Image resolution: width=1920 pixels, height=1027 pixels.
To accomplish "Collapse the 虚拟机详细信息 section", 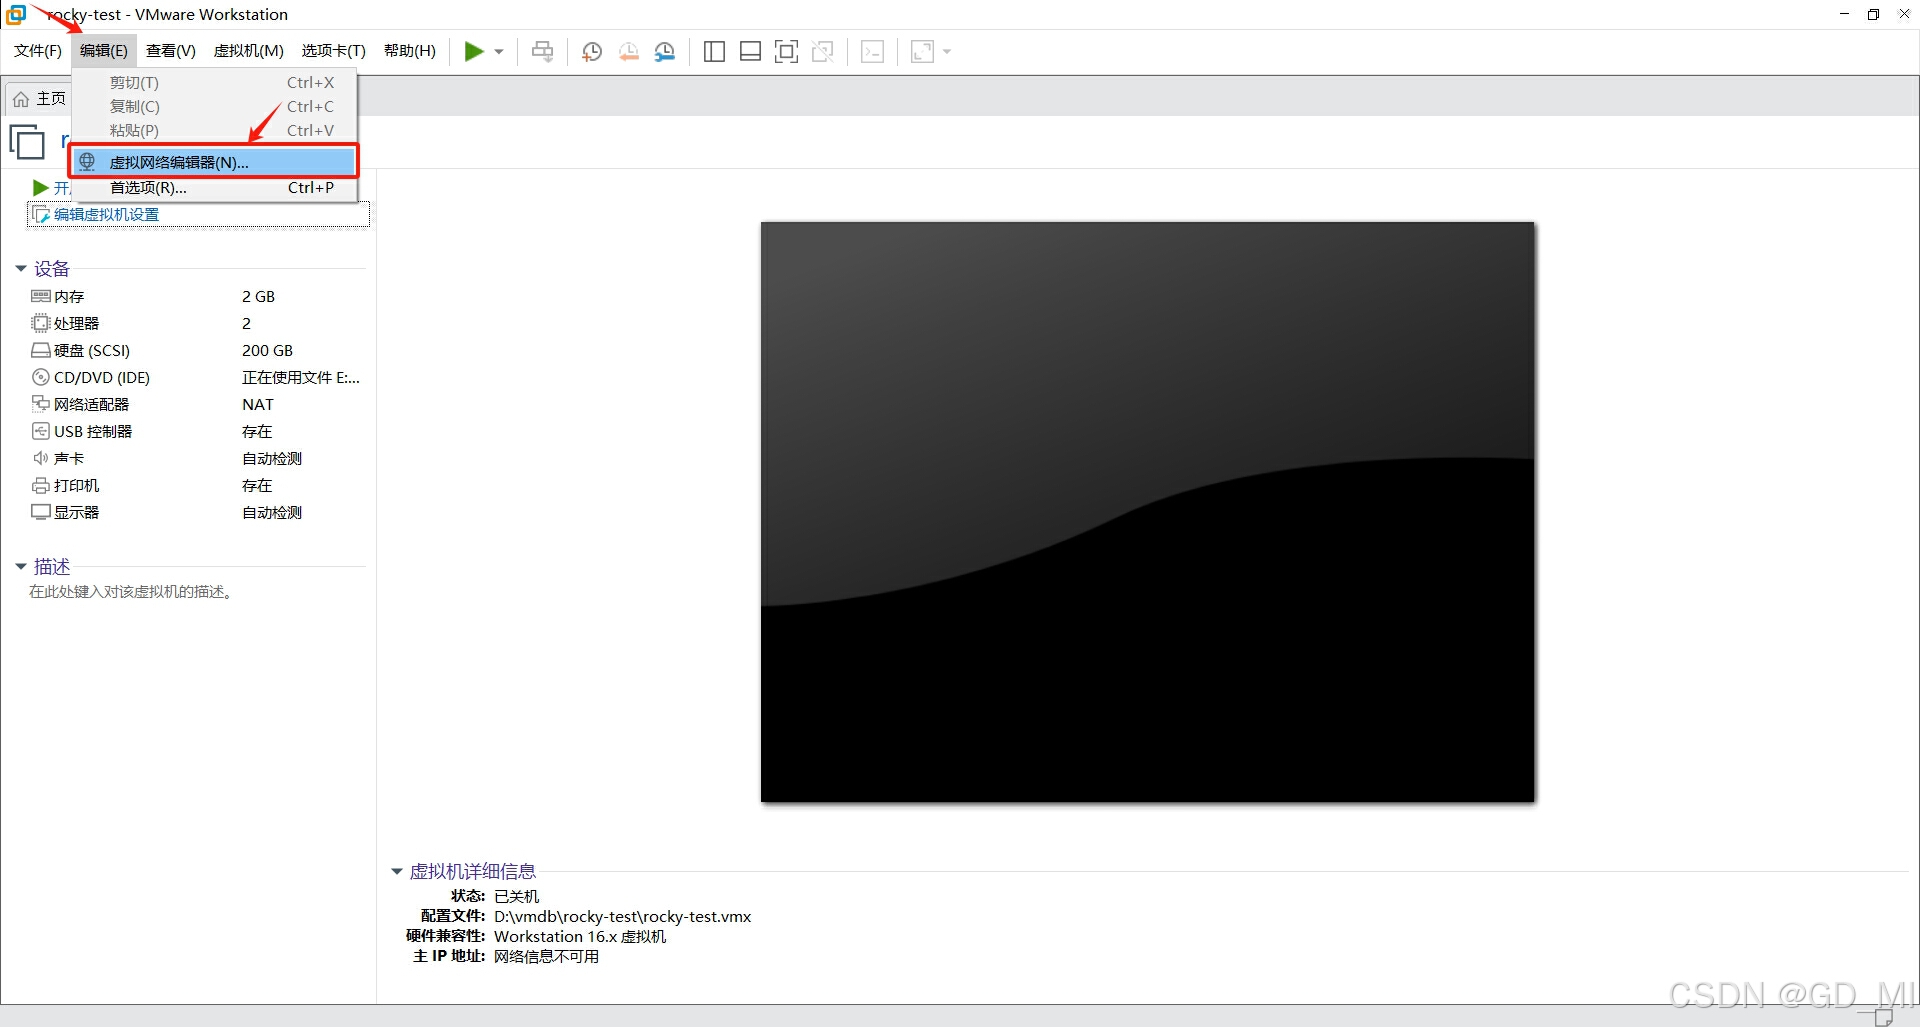I will coord(397,872).
